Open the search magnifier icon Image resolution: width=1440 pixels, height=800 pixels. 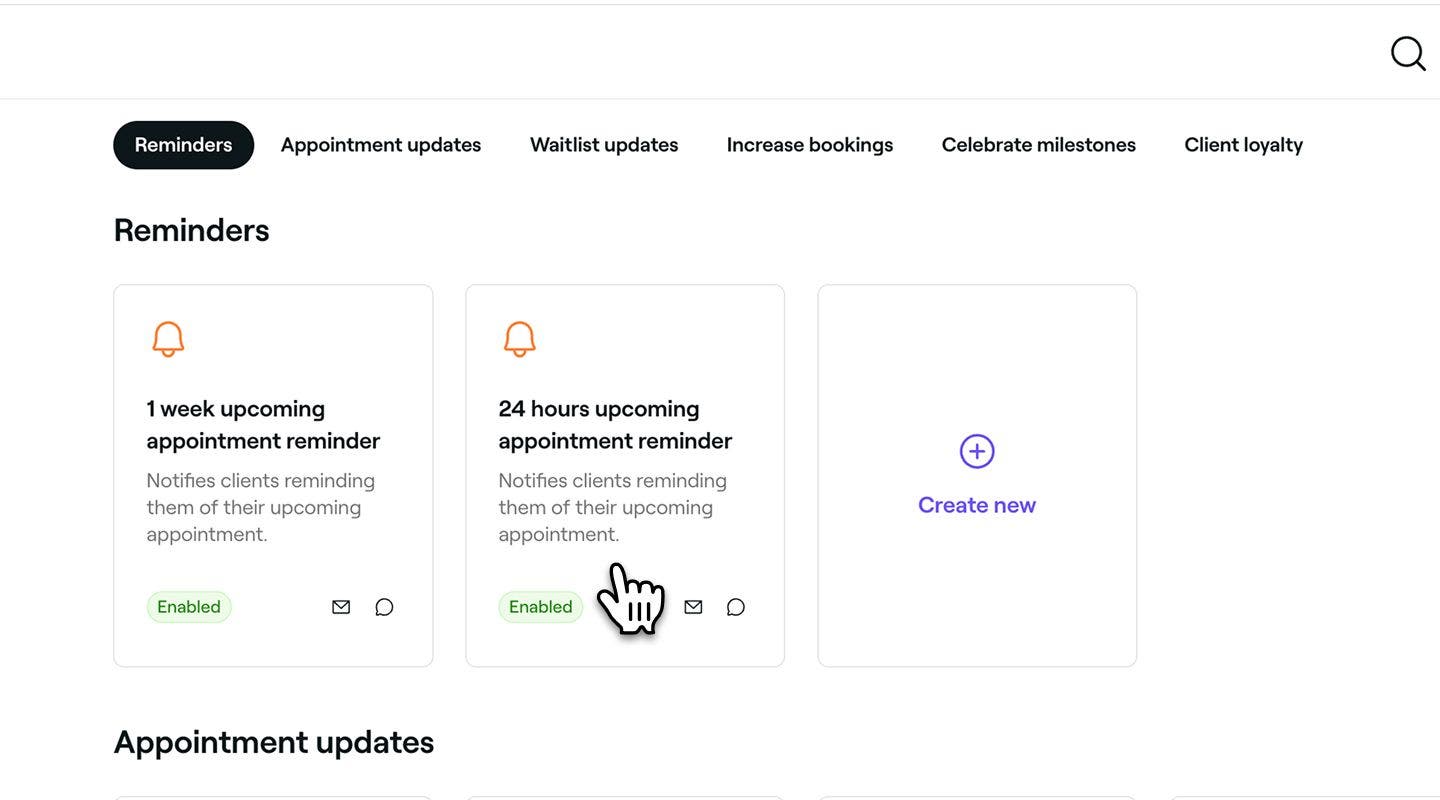coord(1408,53)
